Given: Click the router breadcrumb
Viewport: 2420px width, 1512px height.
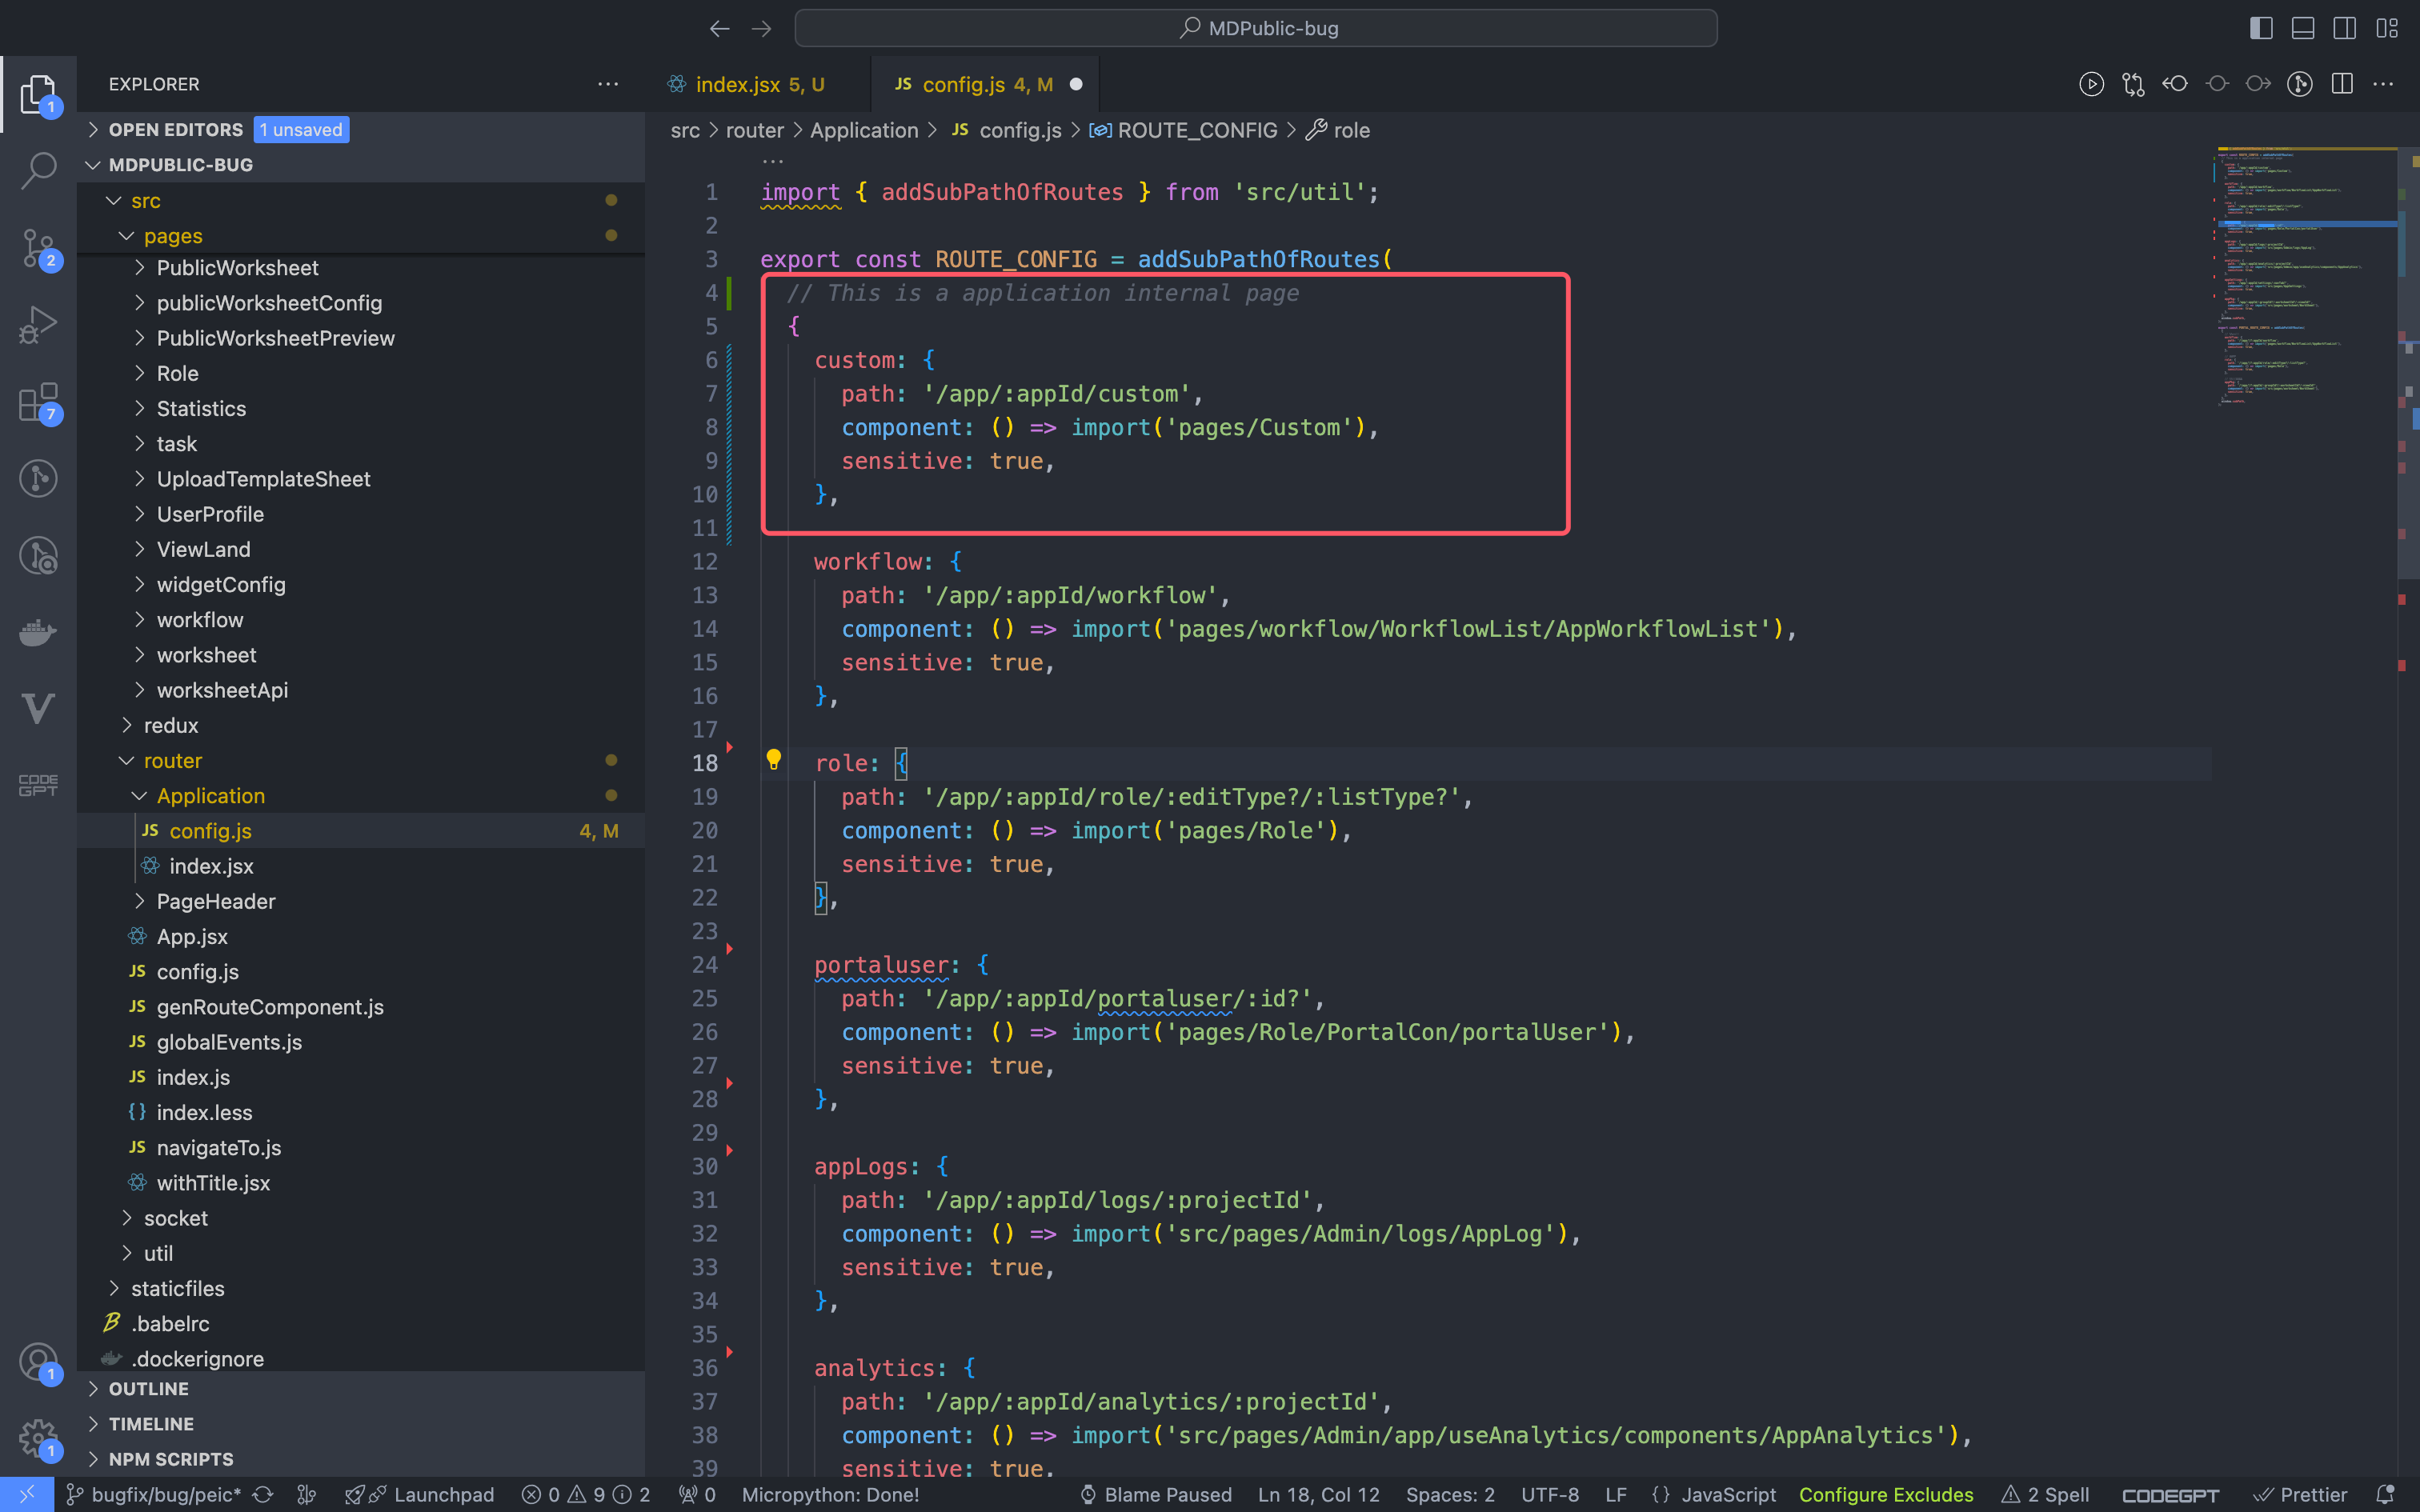Looking at the screenshot, I should pyautogui.click(x=754, y=130).
